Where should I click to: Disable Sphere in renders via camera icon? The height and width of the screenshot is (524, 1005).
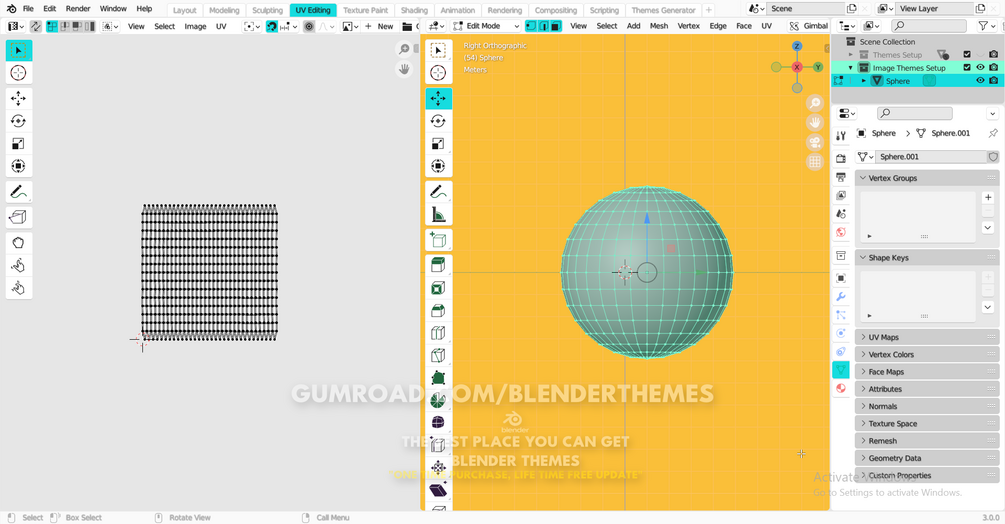coord(993,81)
